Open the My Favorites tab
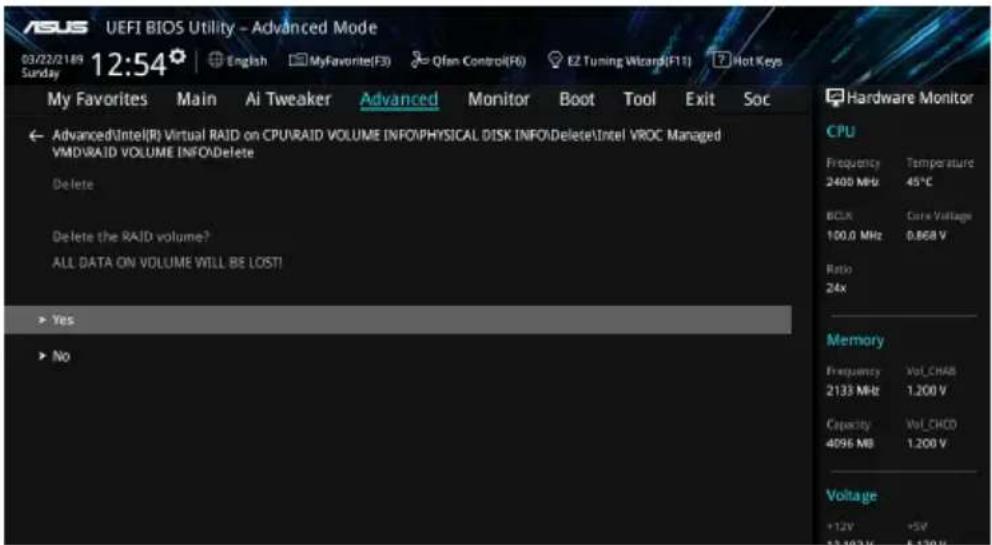 (97, 99)
